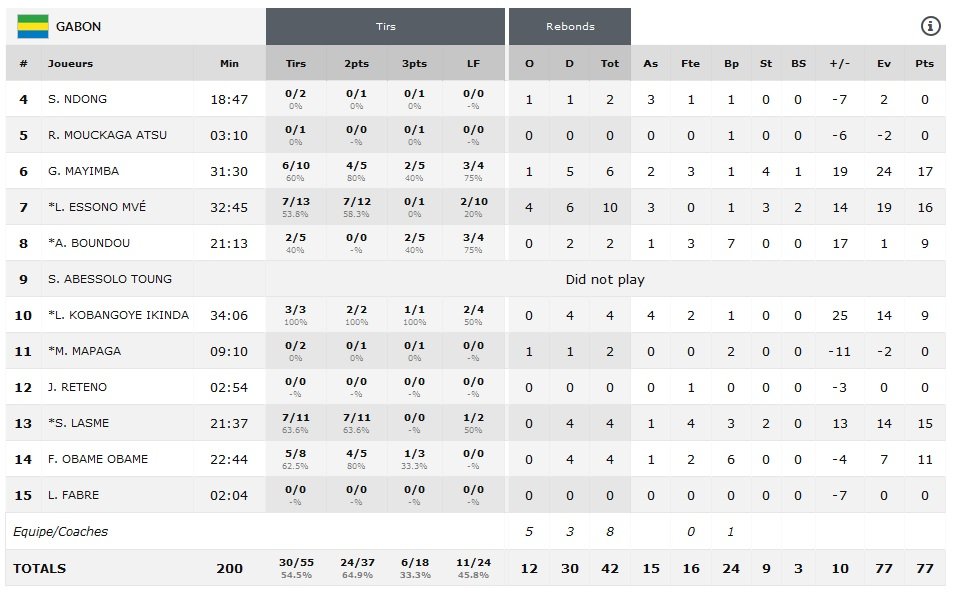Click the LF column header

473,63
